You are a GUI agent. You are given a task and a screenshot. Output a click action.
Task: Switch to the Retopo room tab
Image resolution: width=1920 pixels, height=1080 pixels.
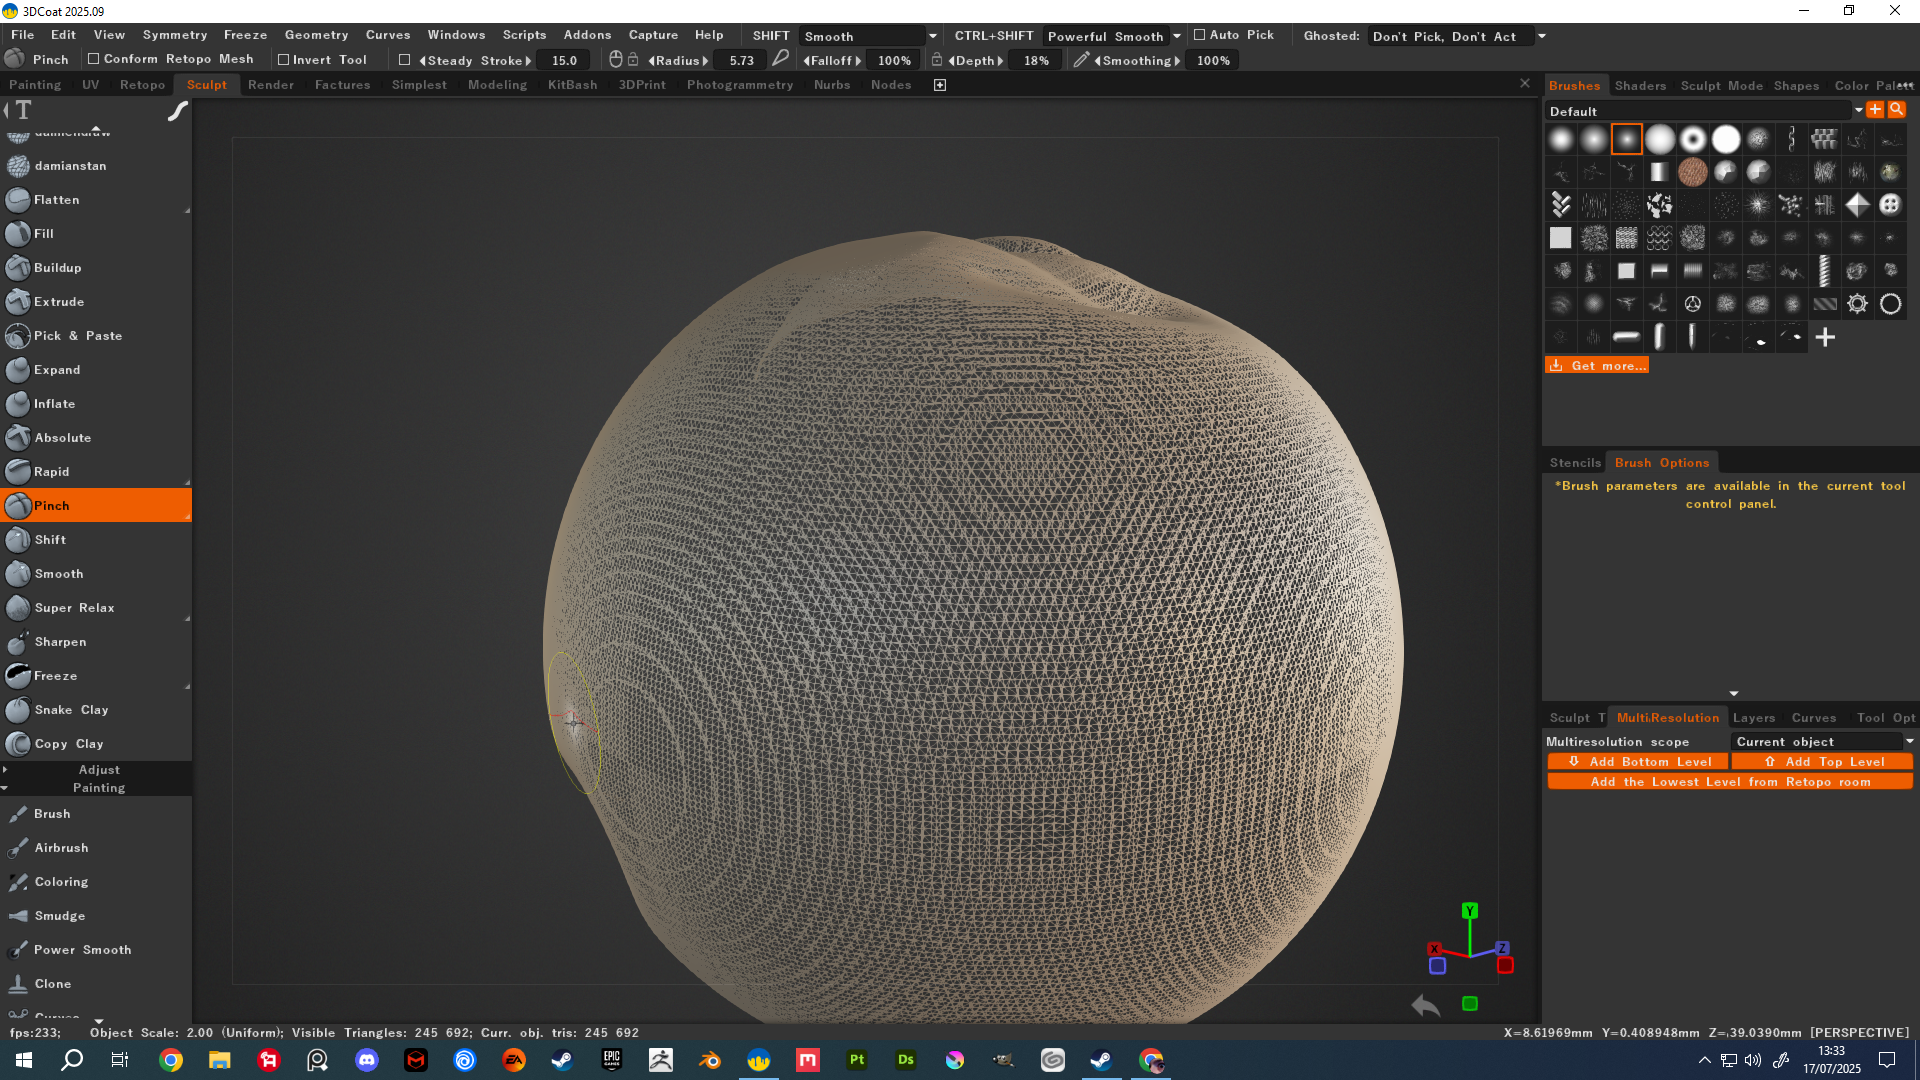(x=142, y=85)
